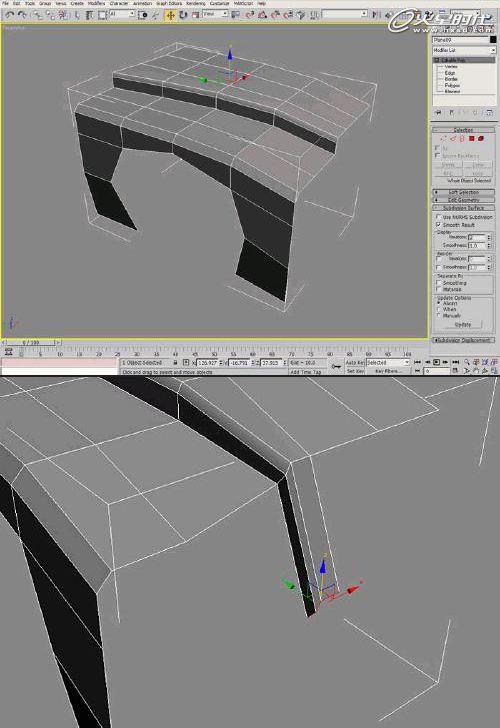Click the Mirror tool icon in the toolbar

point(377,15)
